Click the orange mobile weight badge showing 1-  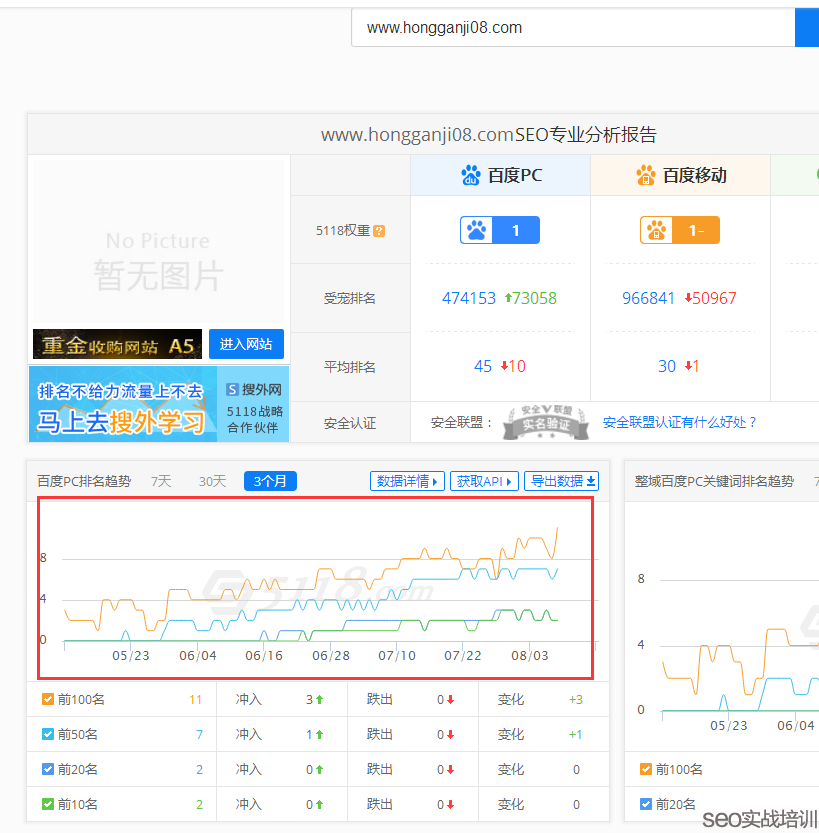[x=679, y=229]
